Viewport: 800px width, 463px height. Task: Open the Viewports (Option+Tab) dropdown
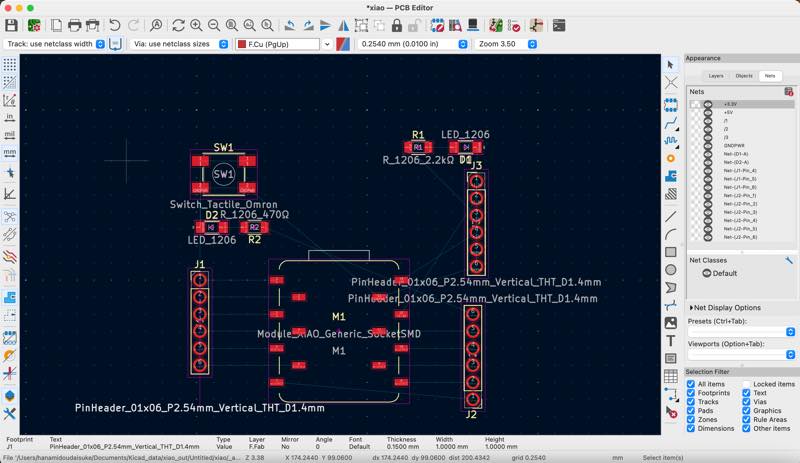pyautogui.click(x=741, y=354)
